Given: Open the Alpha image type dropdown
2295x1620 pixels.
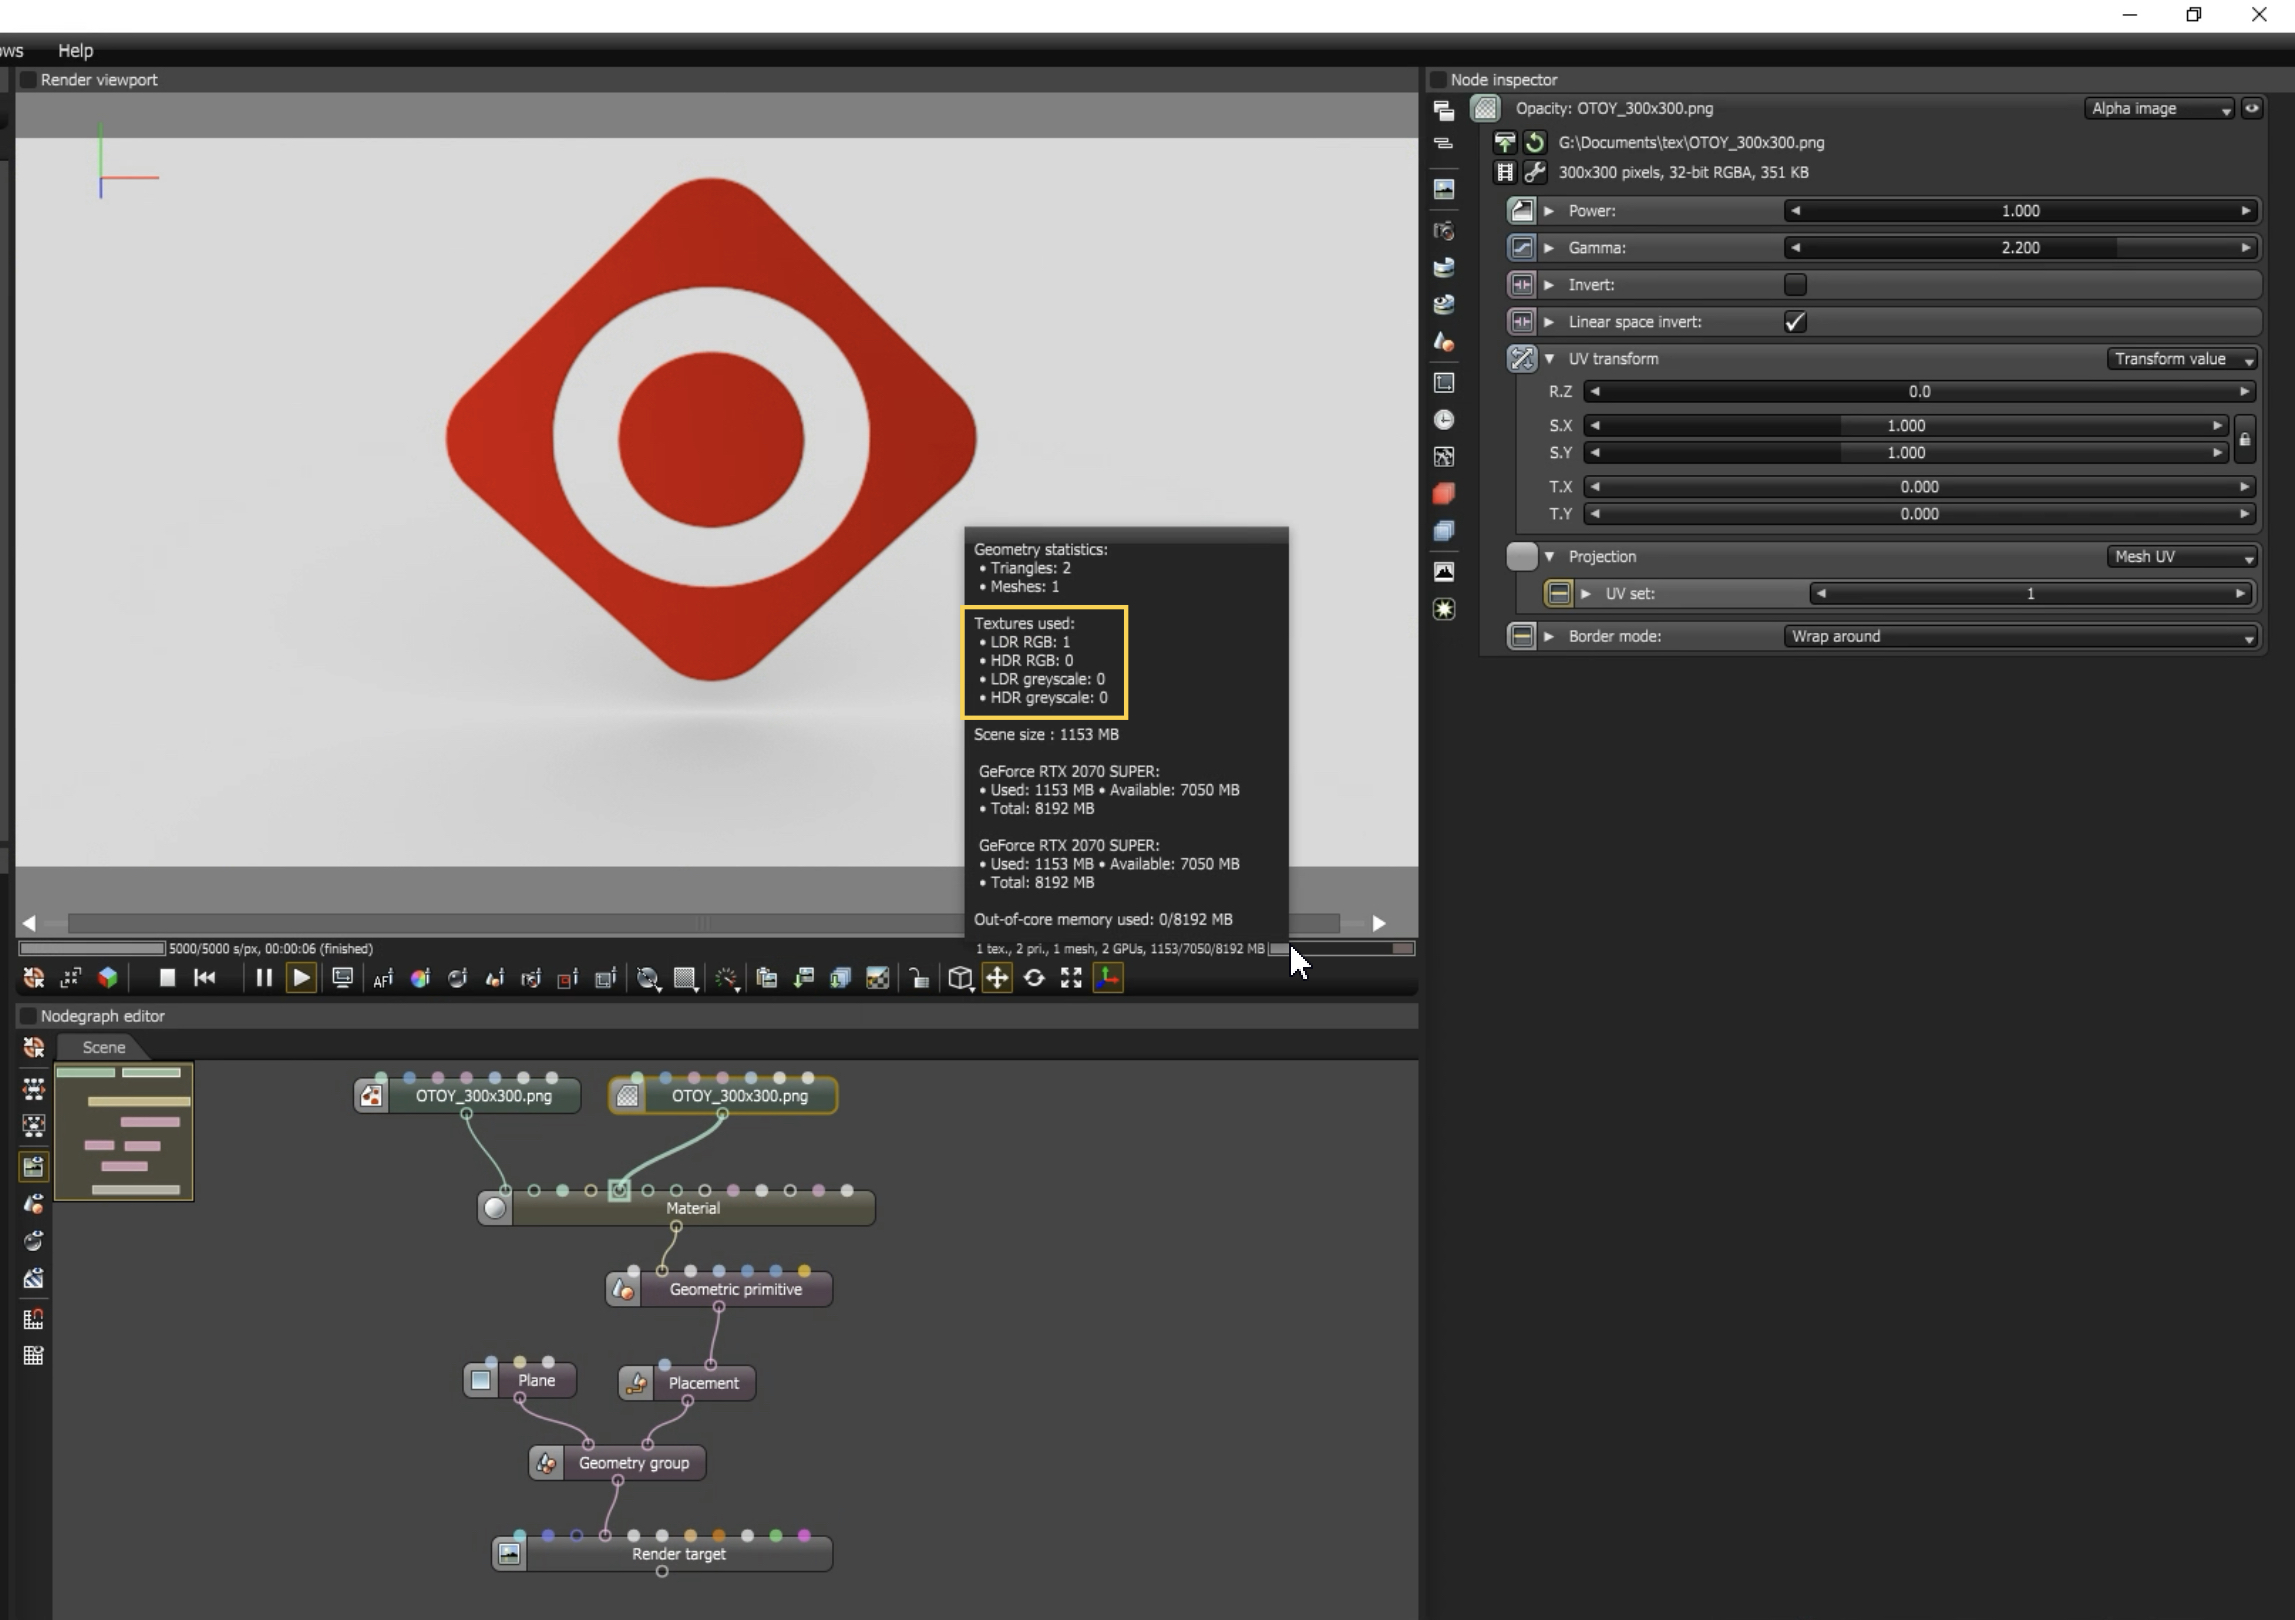Looking at the screenshot, I should 2160,109.
